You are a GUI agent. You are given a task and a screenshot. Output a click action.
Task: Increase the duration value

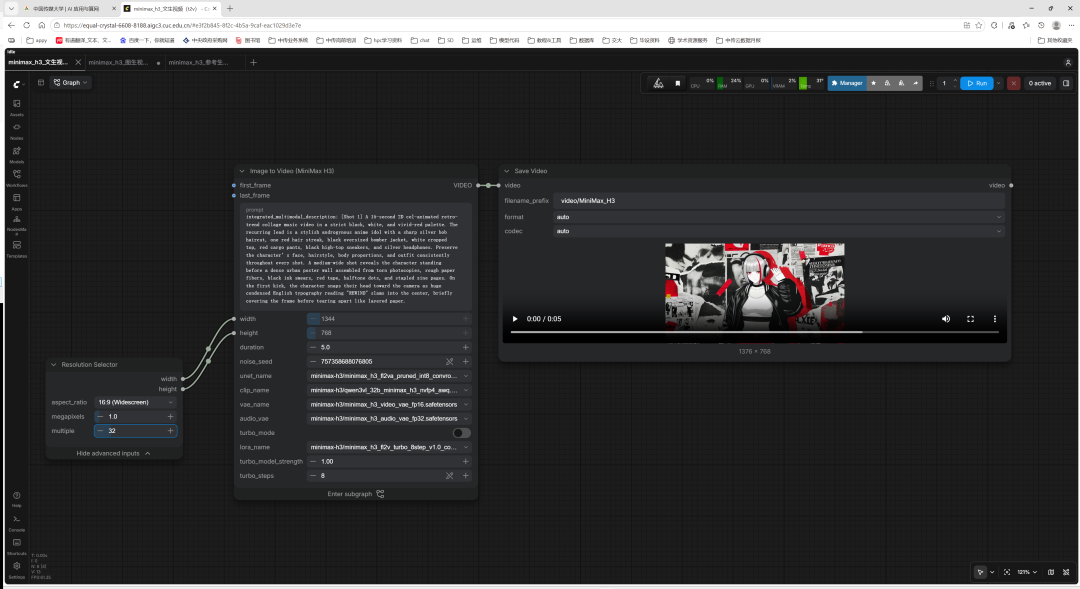(x=466, y=347)
